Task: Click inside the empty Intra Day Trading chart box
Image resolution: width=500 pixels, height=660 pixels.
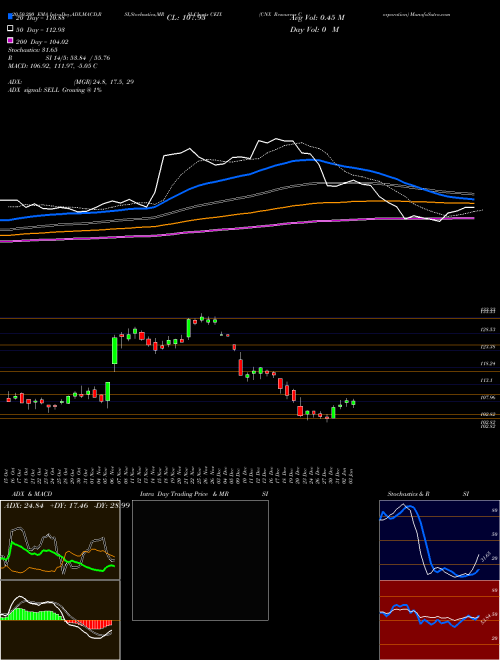Action: [x=200, y=560]
